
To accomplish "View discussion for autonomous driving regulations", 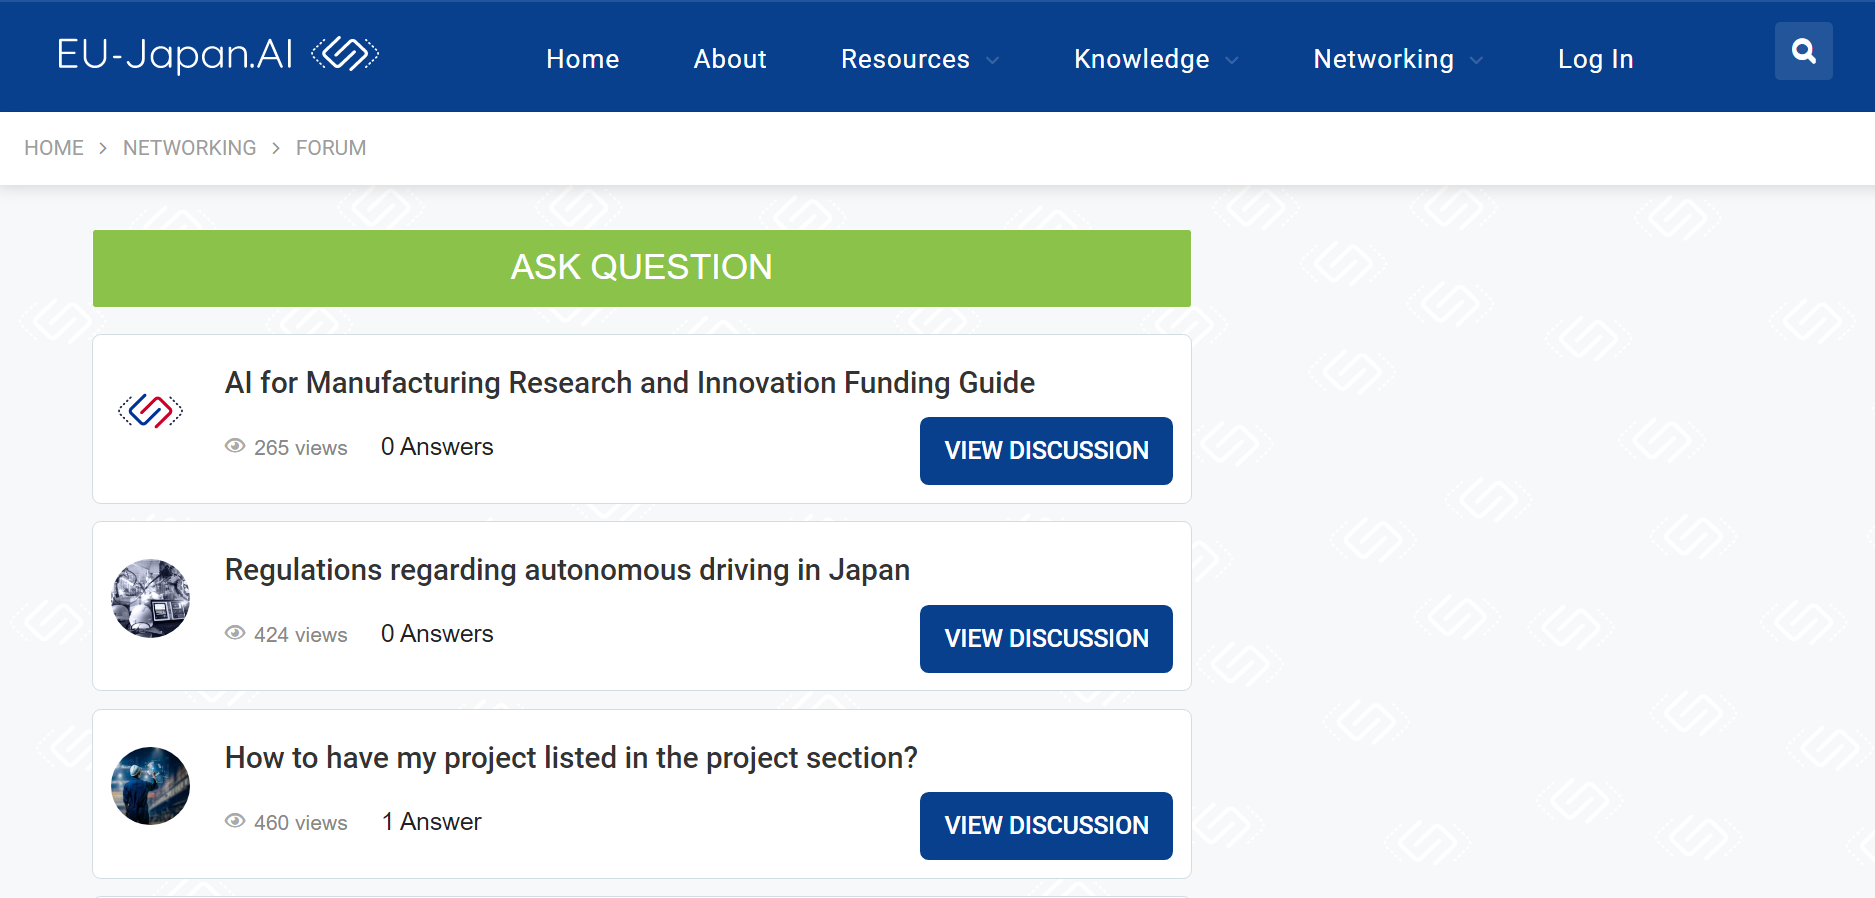I will pyautogui.click(x=1046, y=639).
